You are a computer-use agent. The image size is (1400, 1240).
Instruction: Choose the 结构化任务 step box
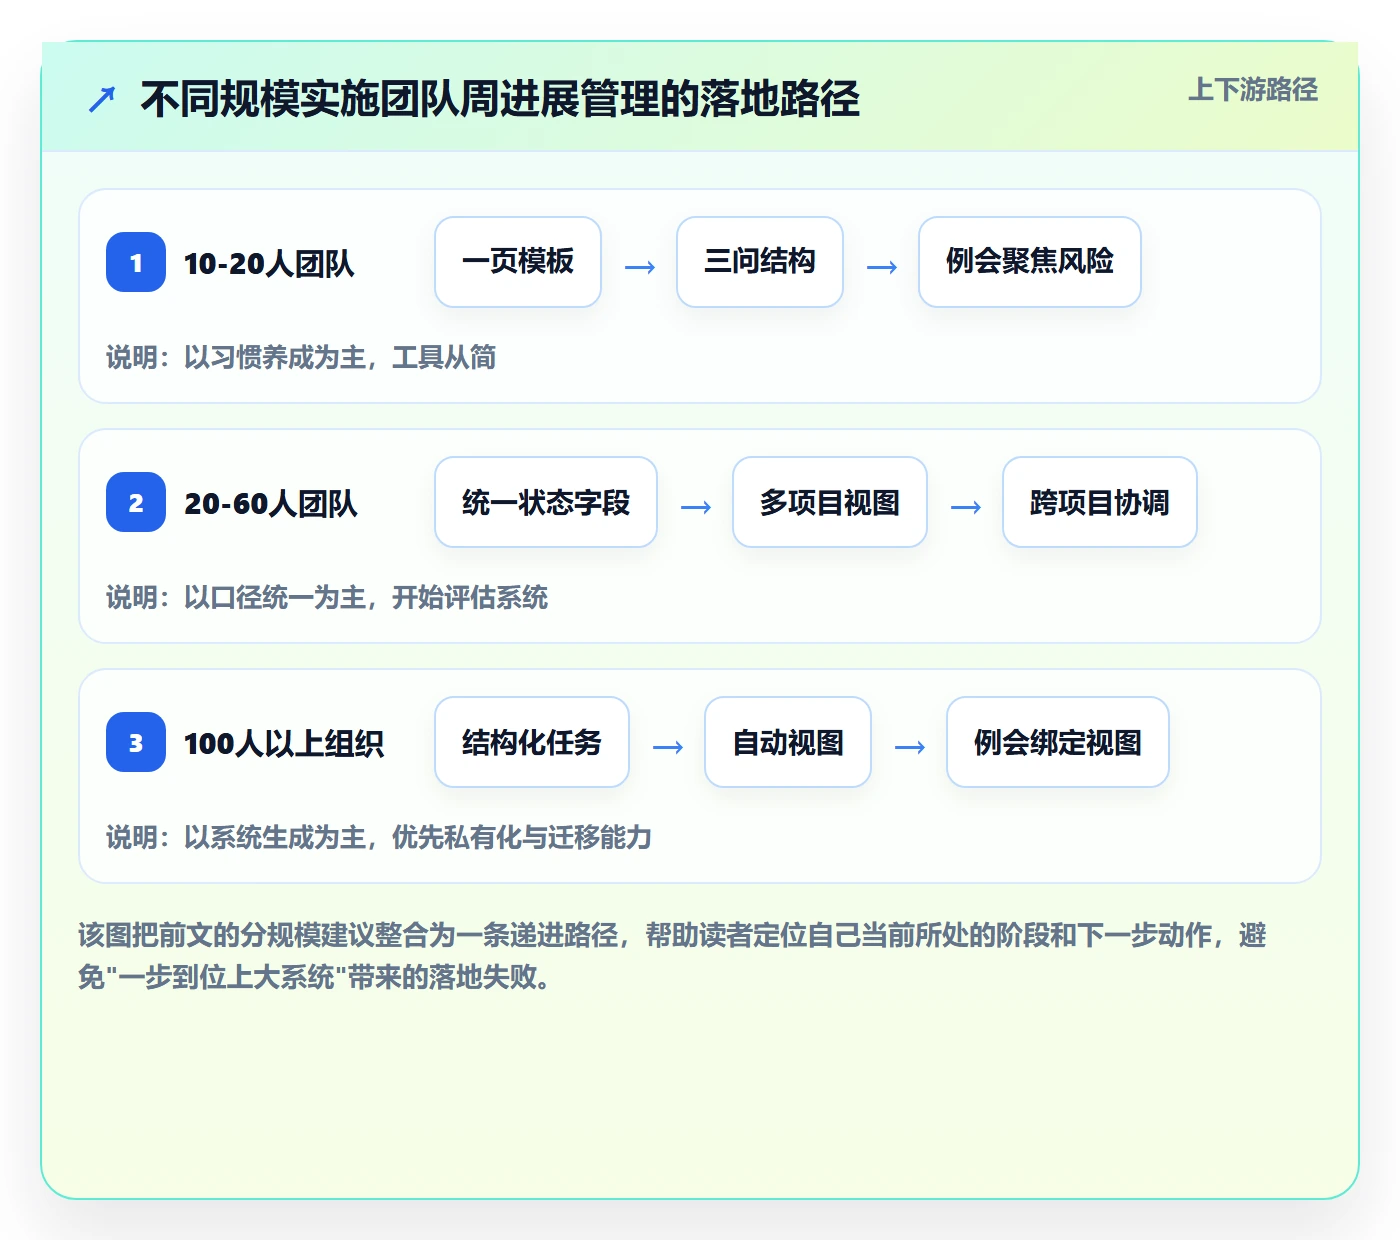point(532,742)
